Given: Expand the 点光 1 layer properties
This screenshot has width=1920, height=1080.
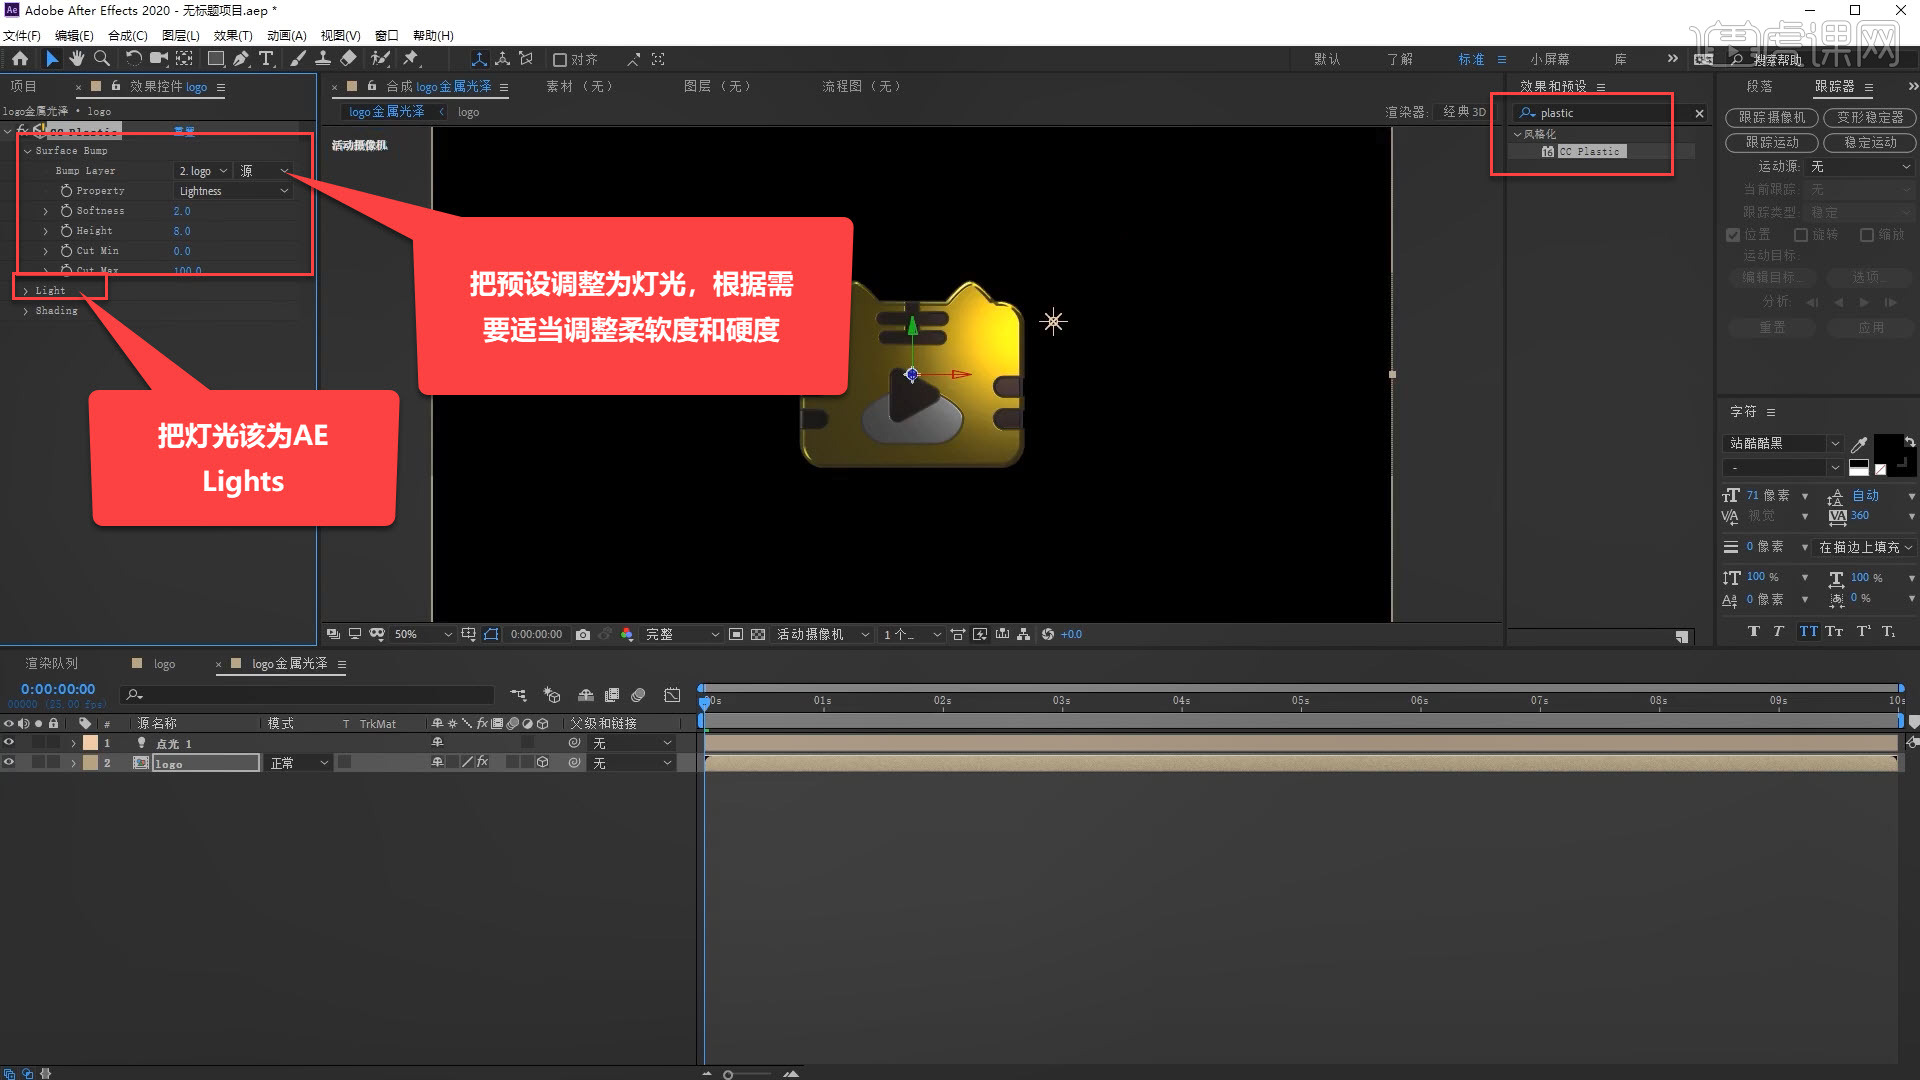Looking at the screenshot, I should click(73, 743).
